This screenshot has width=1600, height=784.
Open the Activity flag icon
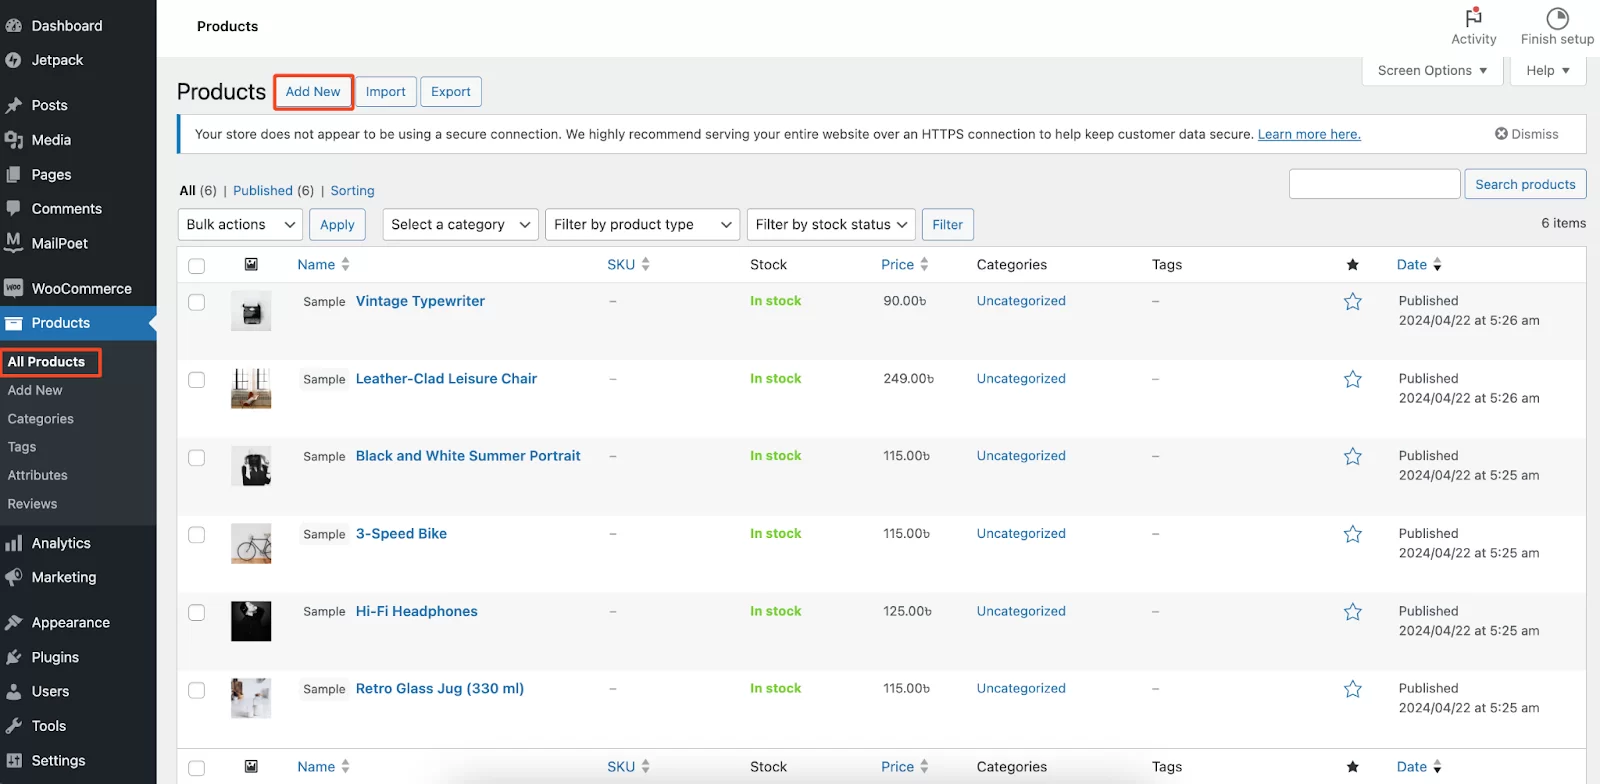1474,17
